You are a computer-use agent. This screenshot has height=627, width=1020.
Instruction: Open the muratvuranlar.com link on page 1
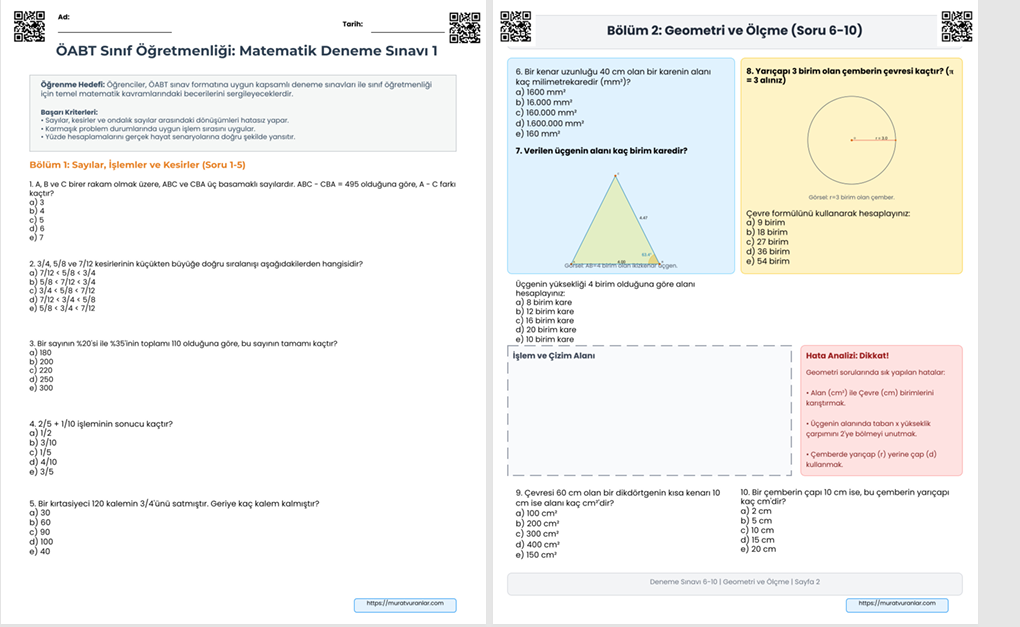coord(404,604)
